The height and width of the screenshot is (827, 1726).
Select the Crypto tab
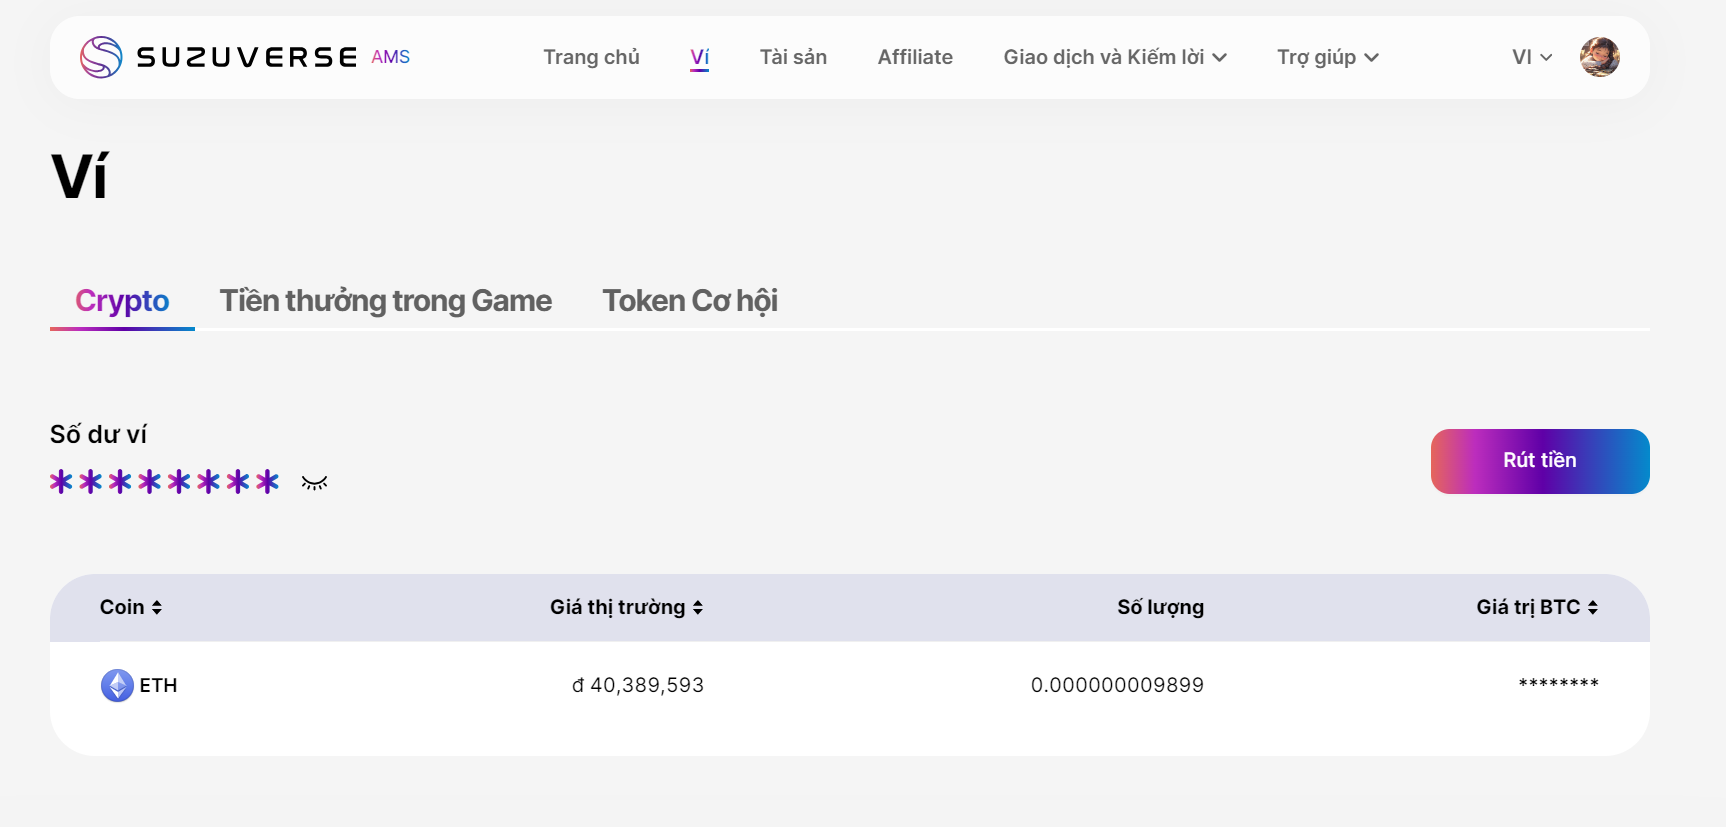[x=122, y=301]
